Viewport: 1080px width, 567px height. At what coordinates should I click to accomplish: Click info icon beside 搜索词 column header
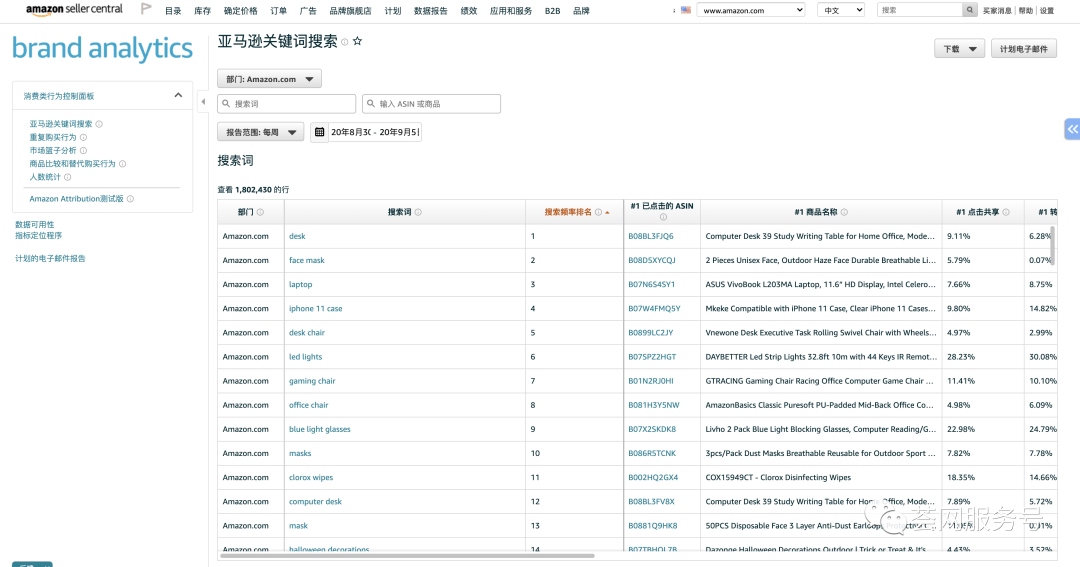click(418, 212)
